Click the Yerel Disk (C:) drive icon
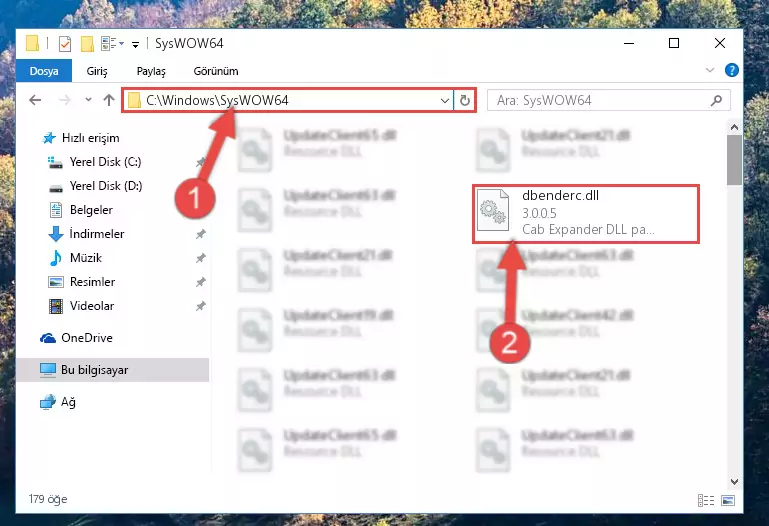The width and height of the screenshot is (769, 526). tap(55, 162)
